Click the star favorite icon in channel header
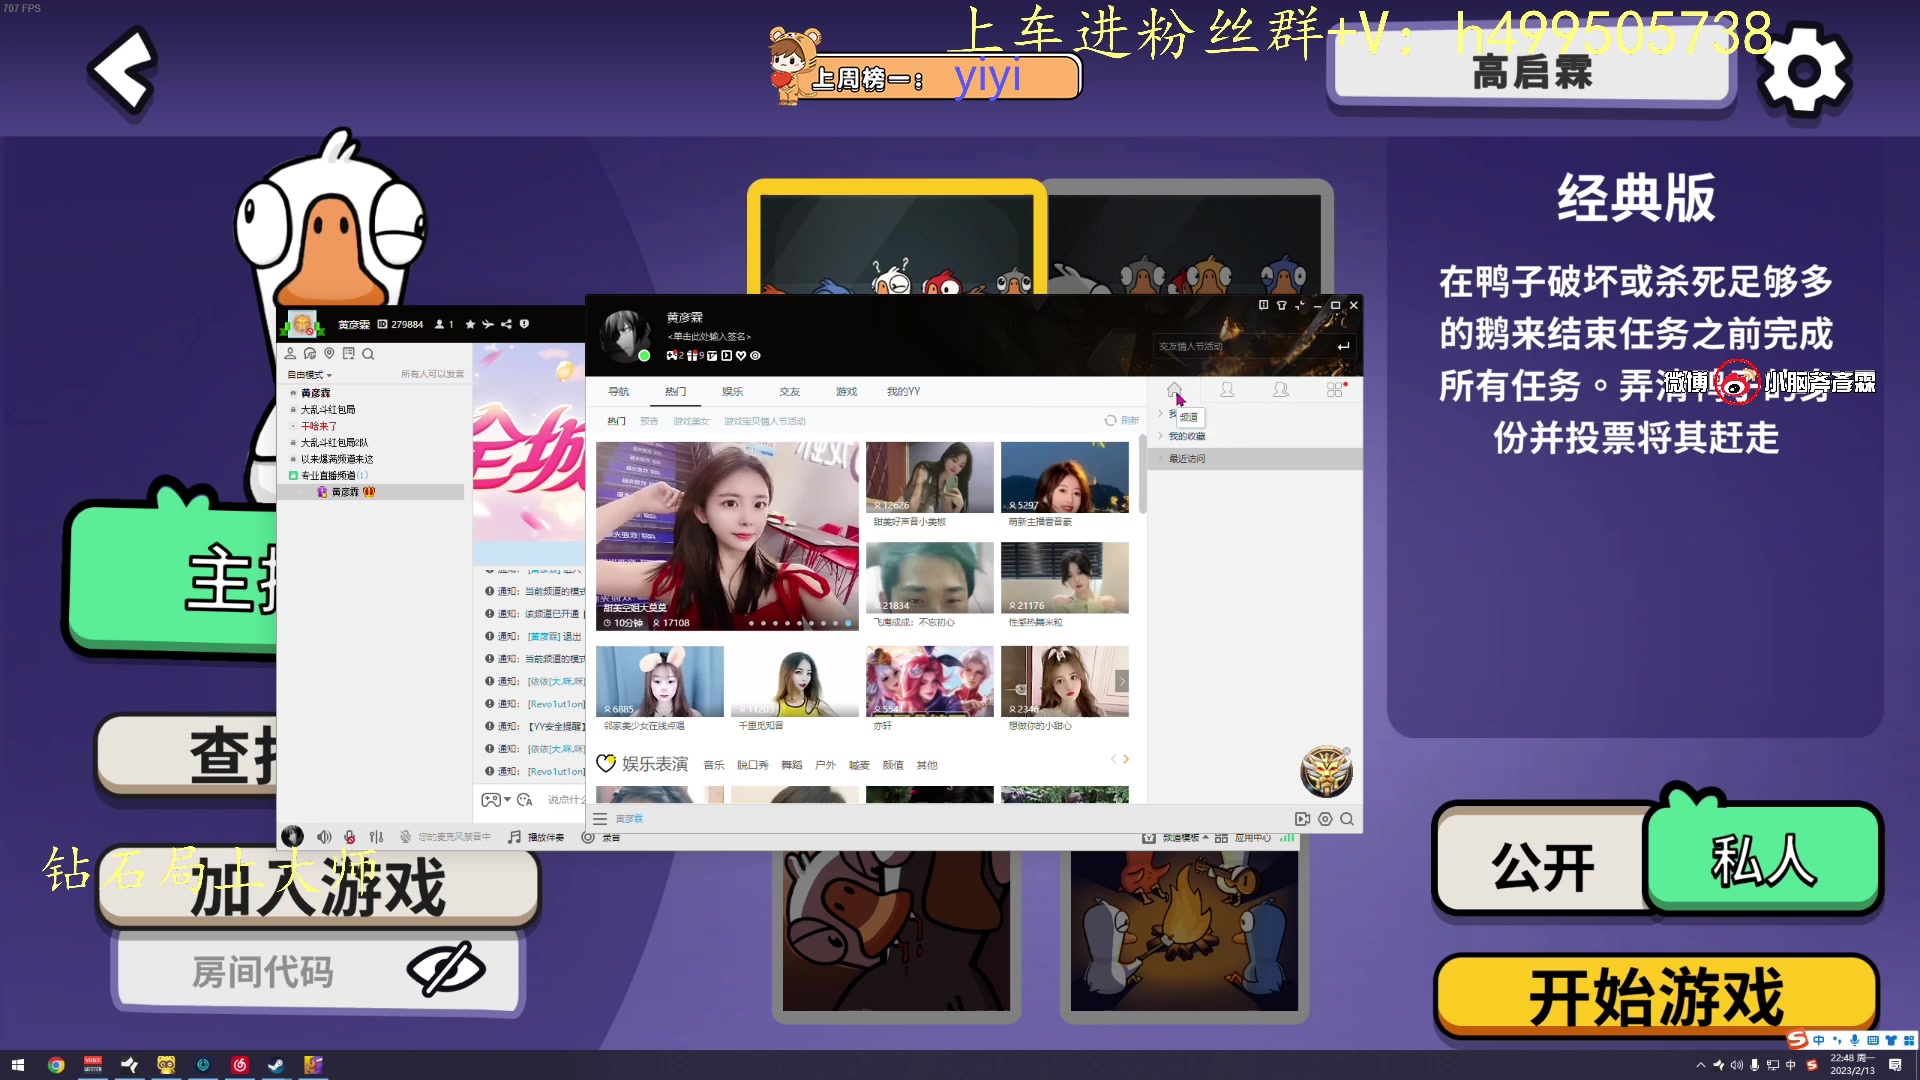Image resolution: width=1920 pixels, height=1080 pixels. pos(470,324)
